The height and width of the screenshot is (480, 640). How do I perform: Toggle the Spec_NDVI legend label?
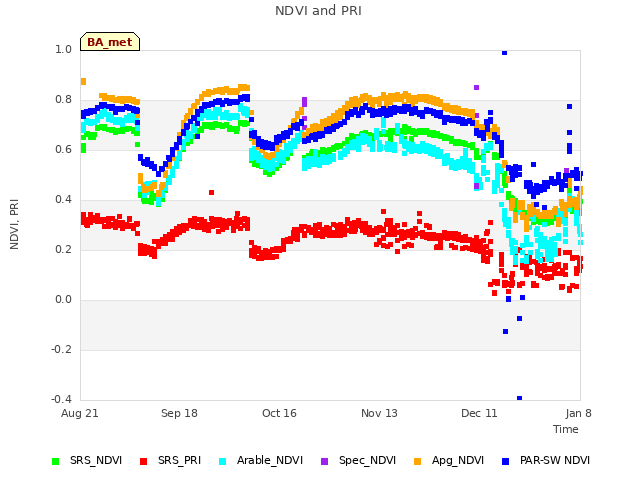[x=367, y=460]
